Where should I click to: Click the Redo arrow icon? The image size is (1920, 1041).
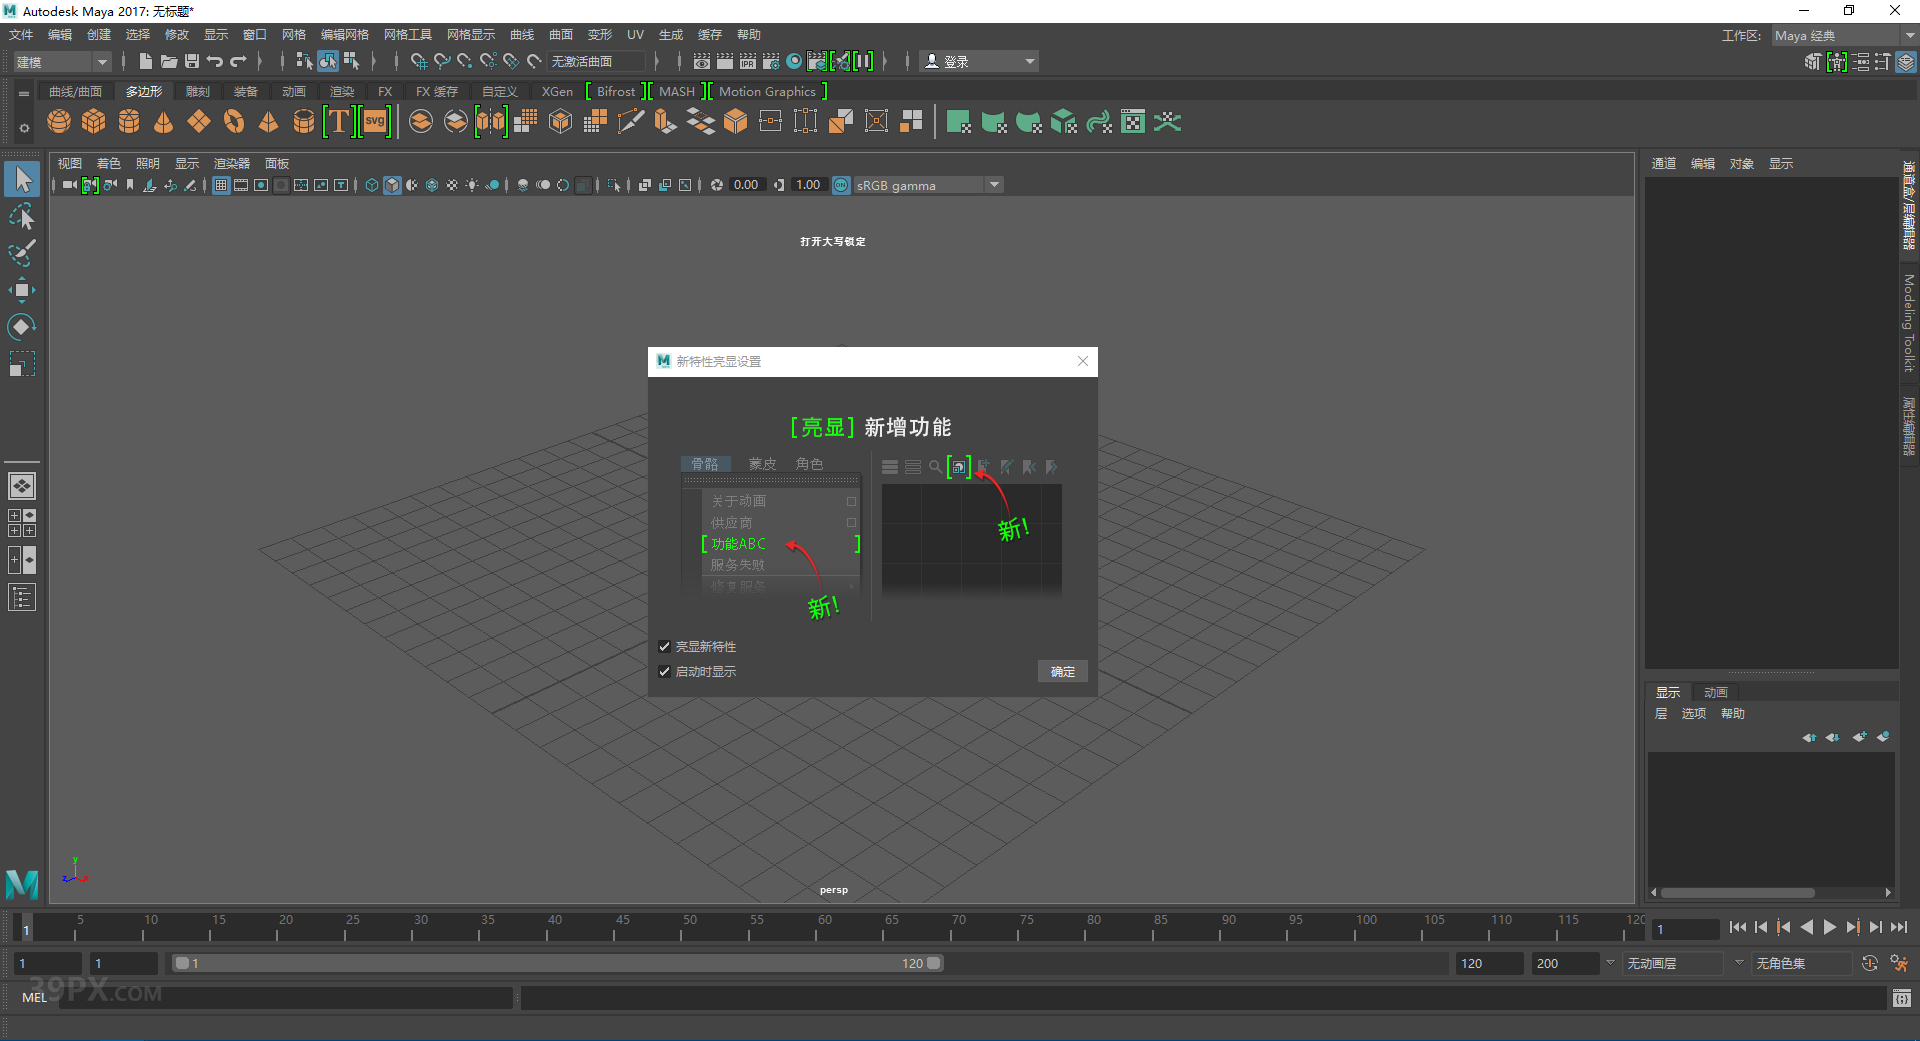(238, 61)
